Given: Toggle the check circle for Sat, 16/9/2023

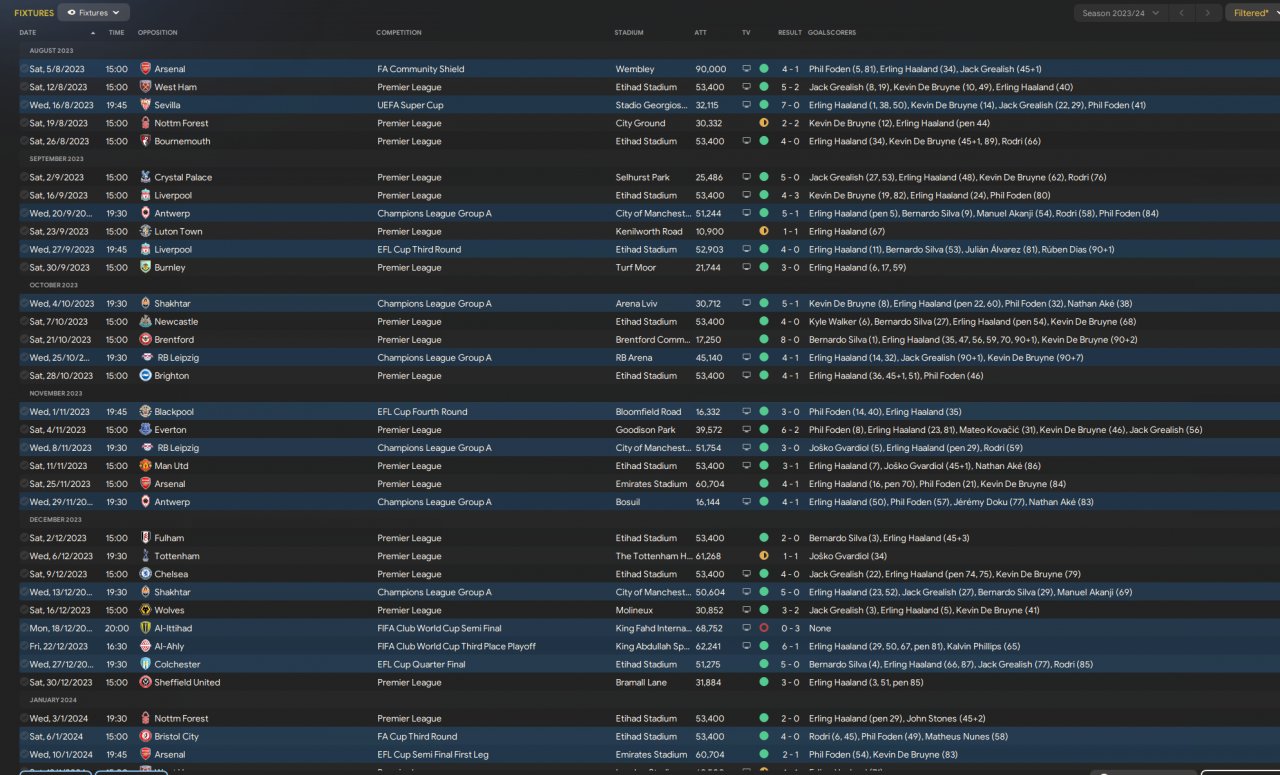Looking at the screenshot, I should coord(24,195).
